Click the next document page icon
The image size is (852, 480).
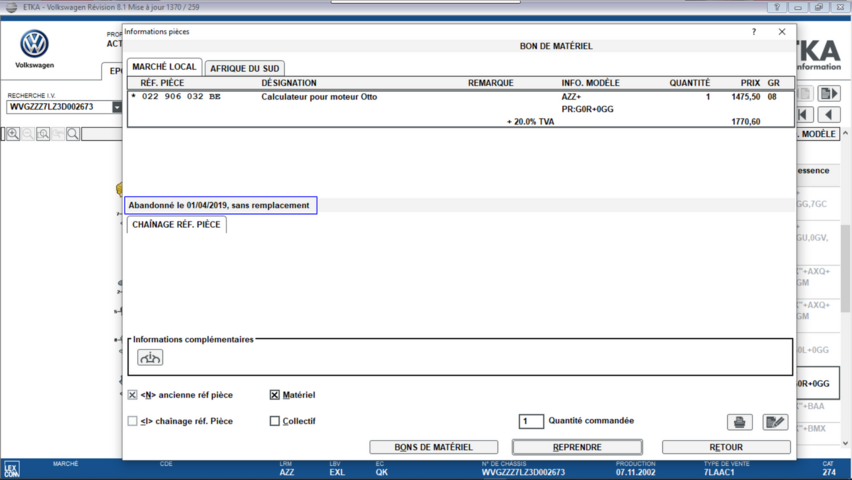click(829, 94)
